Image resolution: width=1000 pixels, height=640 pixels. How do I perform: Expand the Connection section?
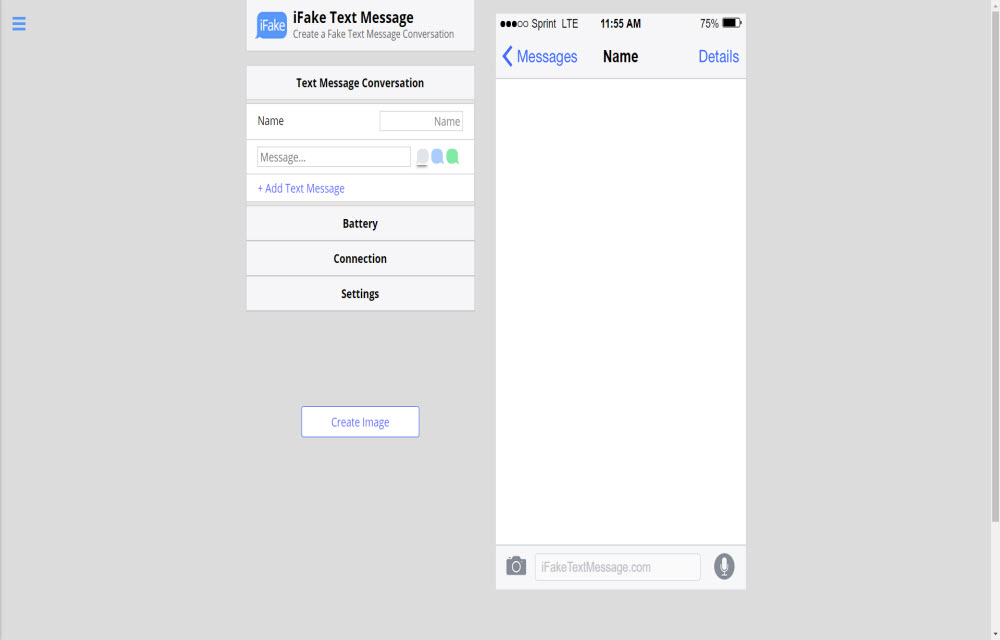(x=360, y=258)
